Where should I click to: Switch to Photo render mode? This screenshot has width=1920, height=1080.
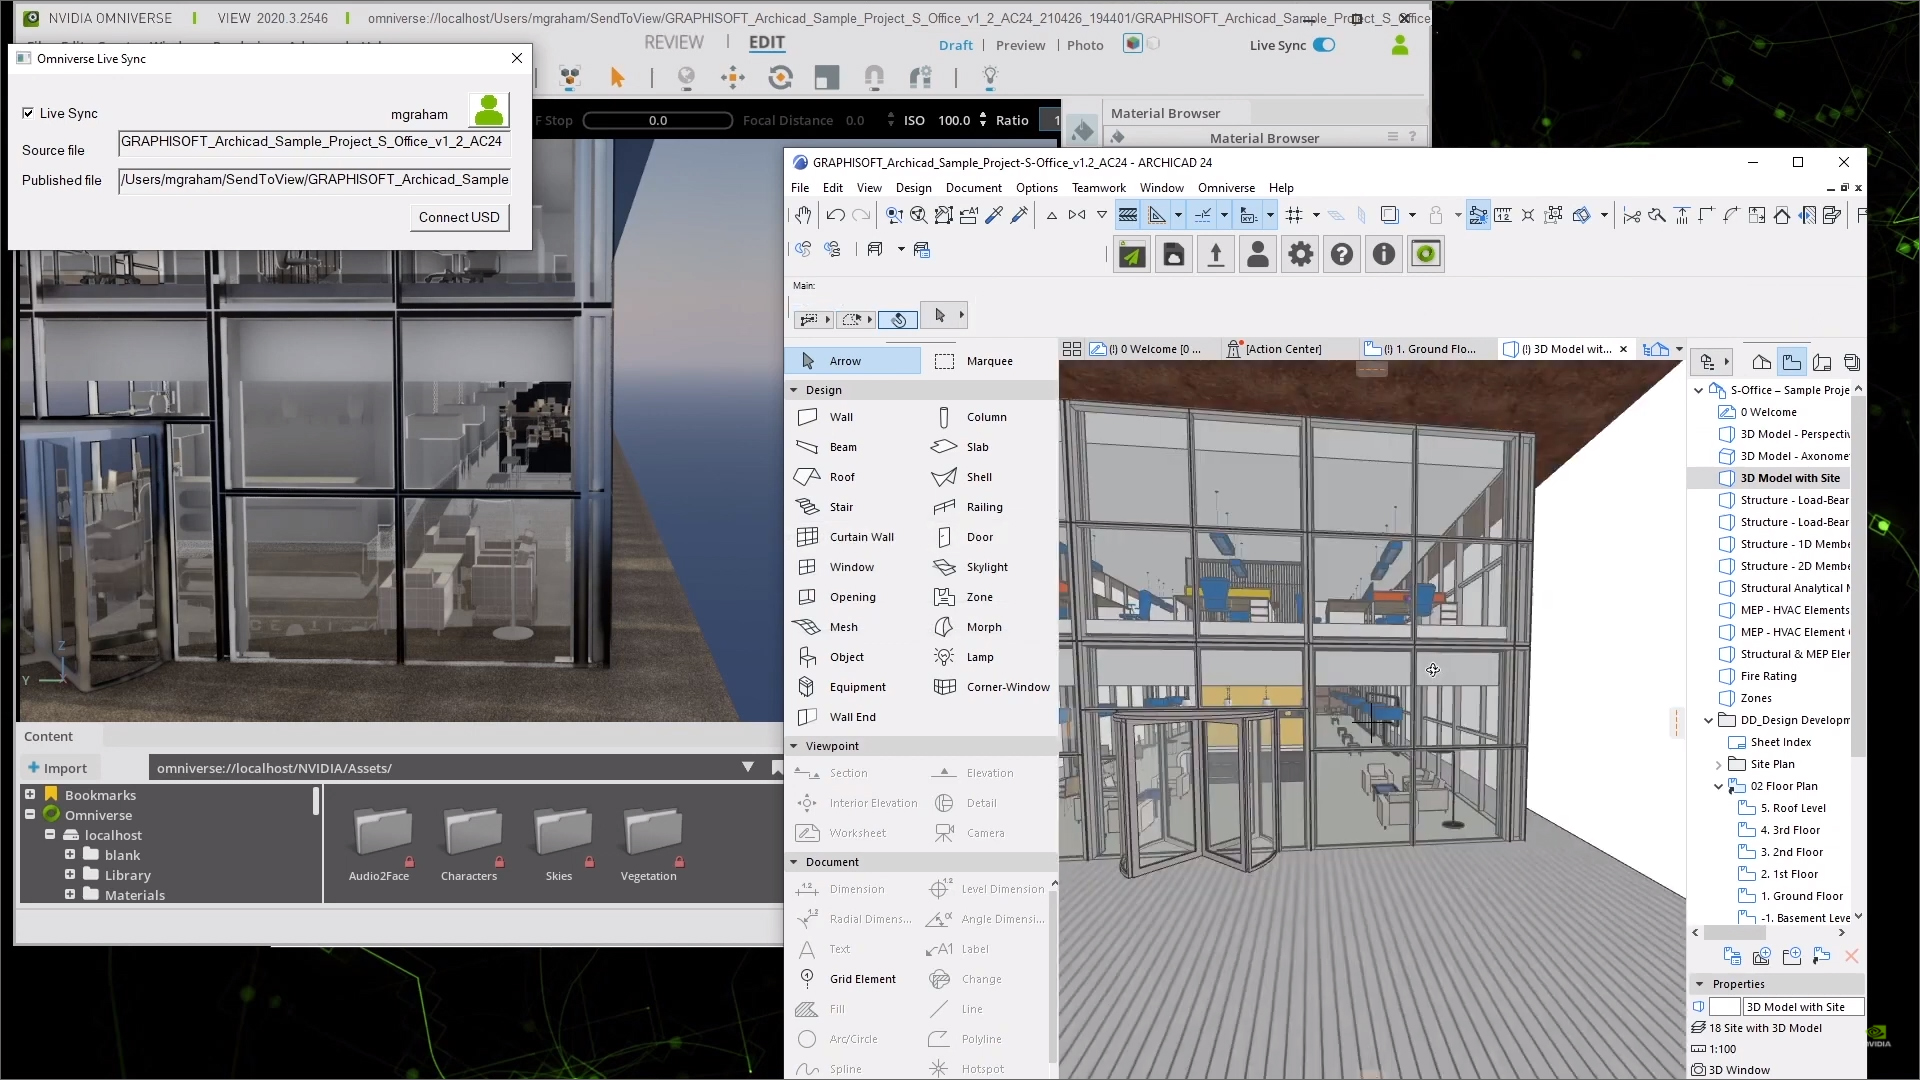tap(1085, 45)
